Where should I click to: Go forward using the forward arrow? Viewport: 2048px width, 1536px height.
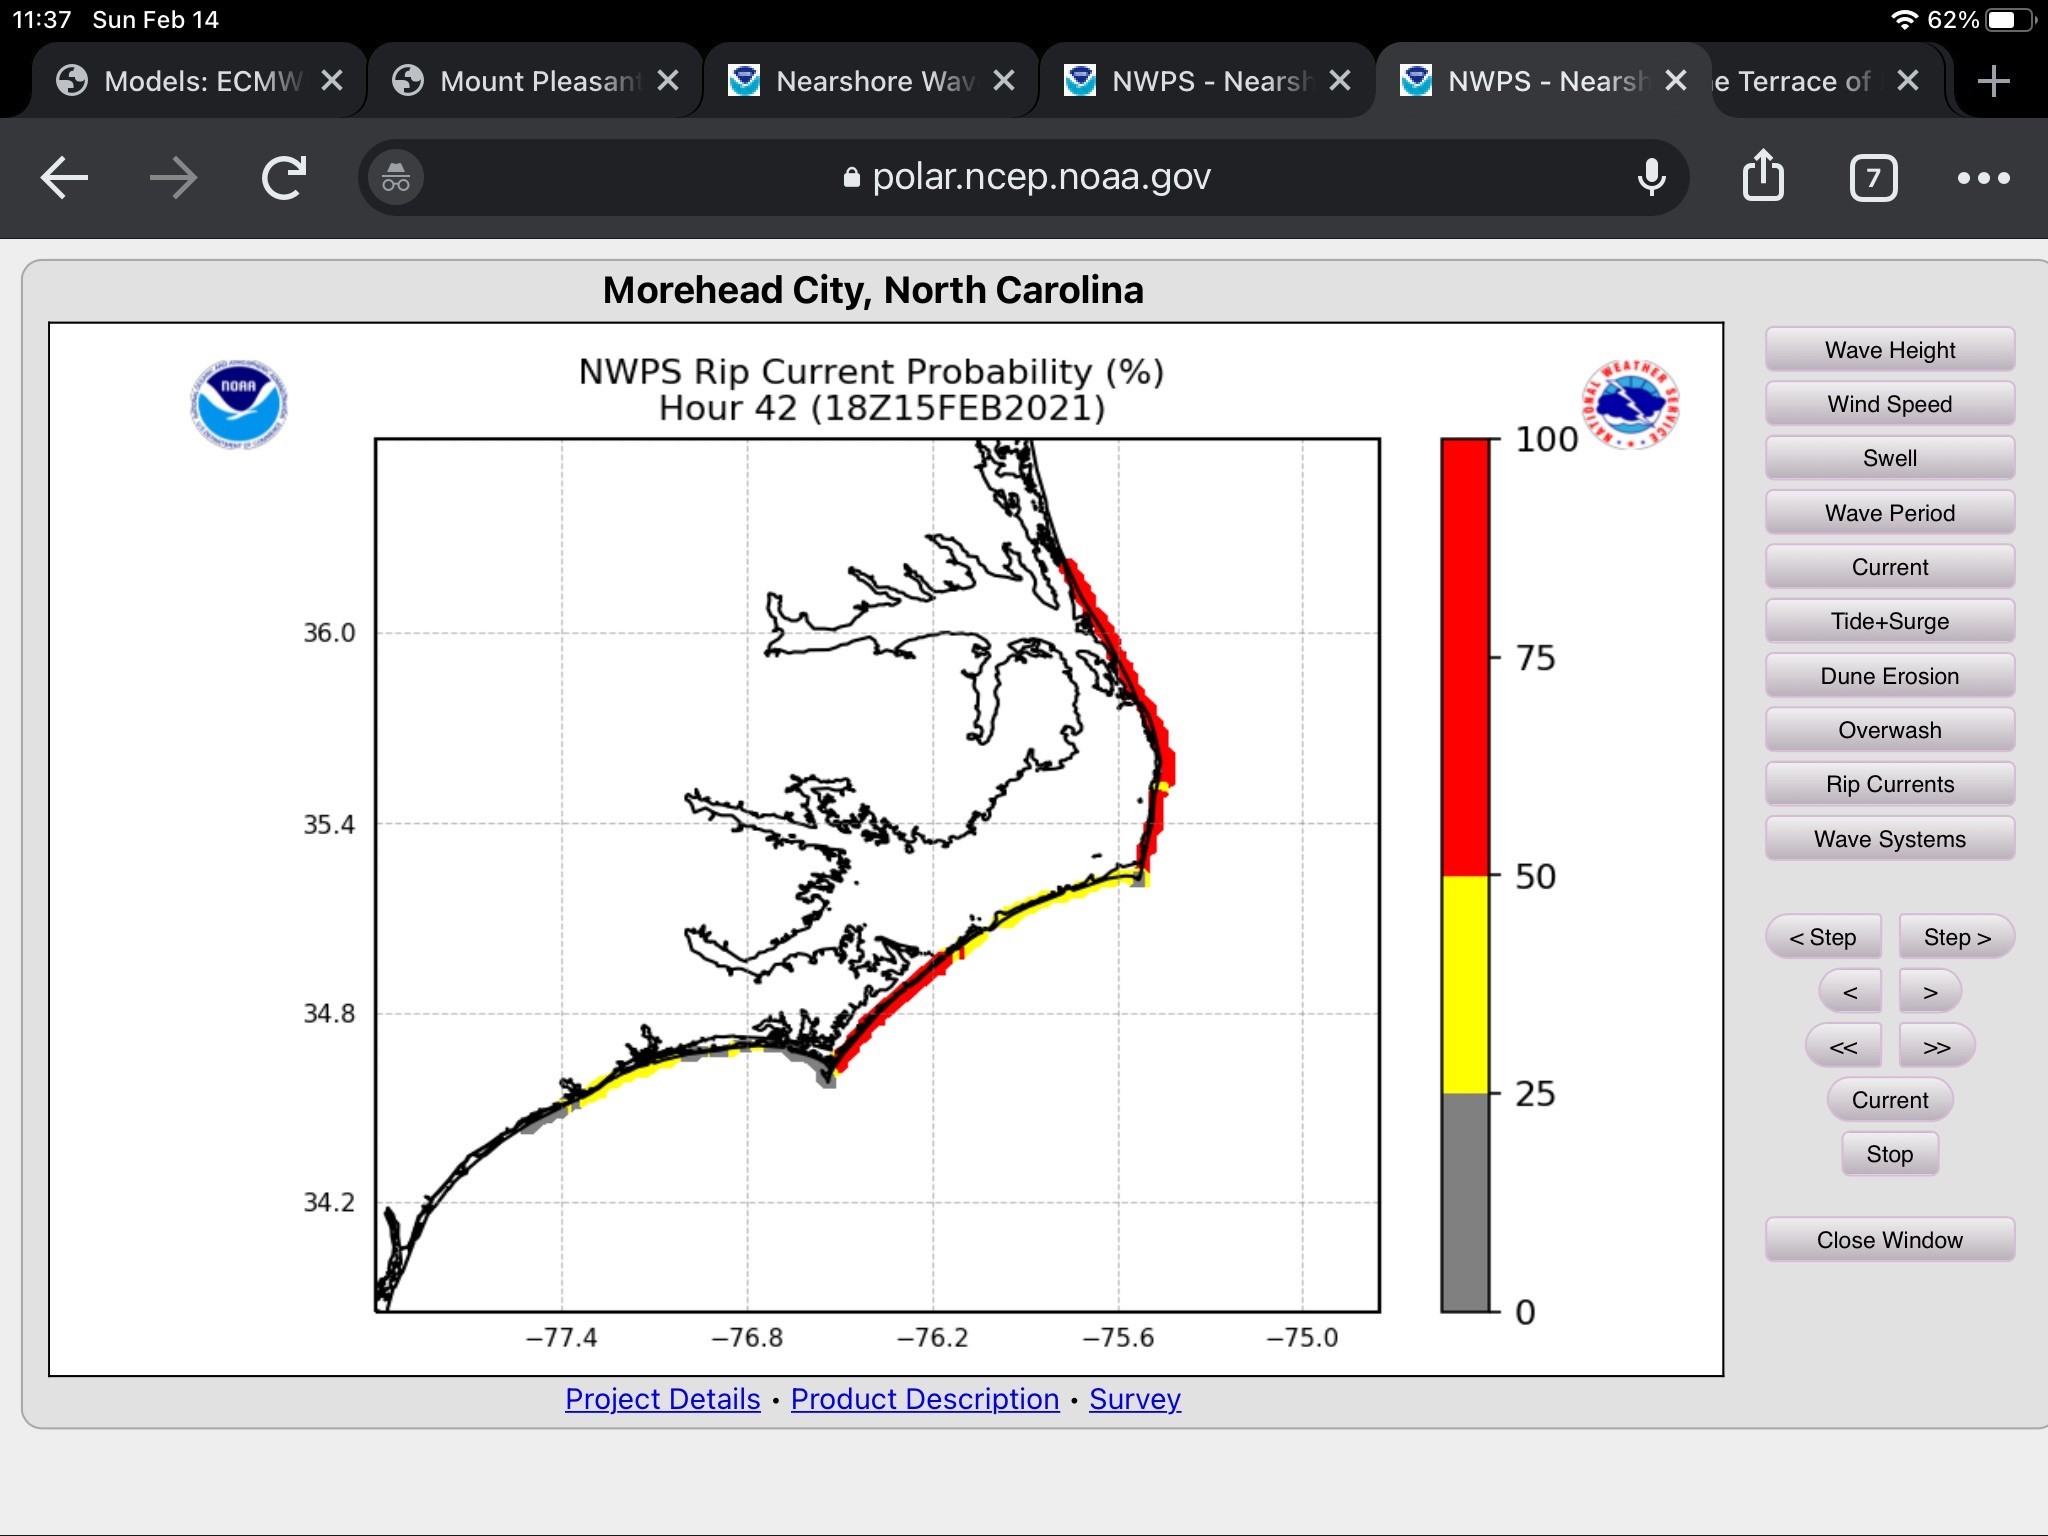pos(173,177)
